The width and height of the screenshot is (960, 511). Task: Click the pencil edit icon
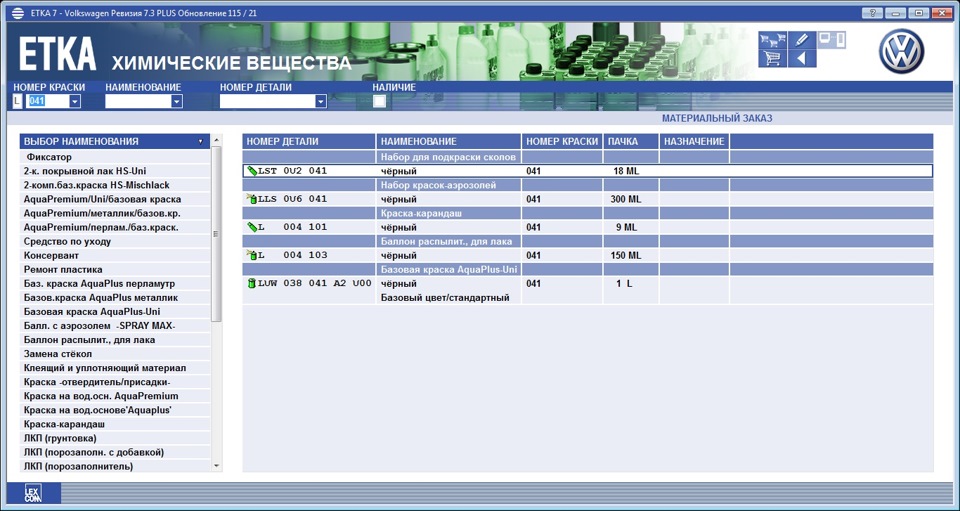pyautogui.click(x=801, y=40)
